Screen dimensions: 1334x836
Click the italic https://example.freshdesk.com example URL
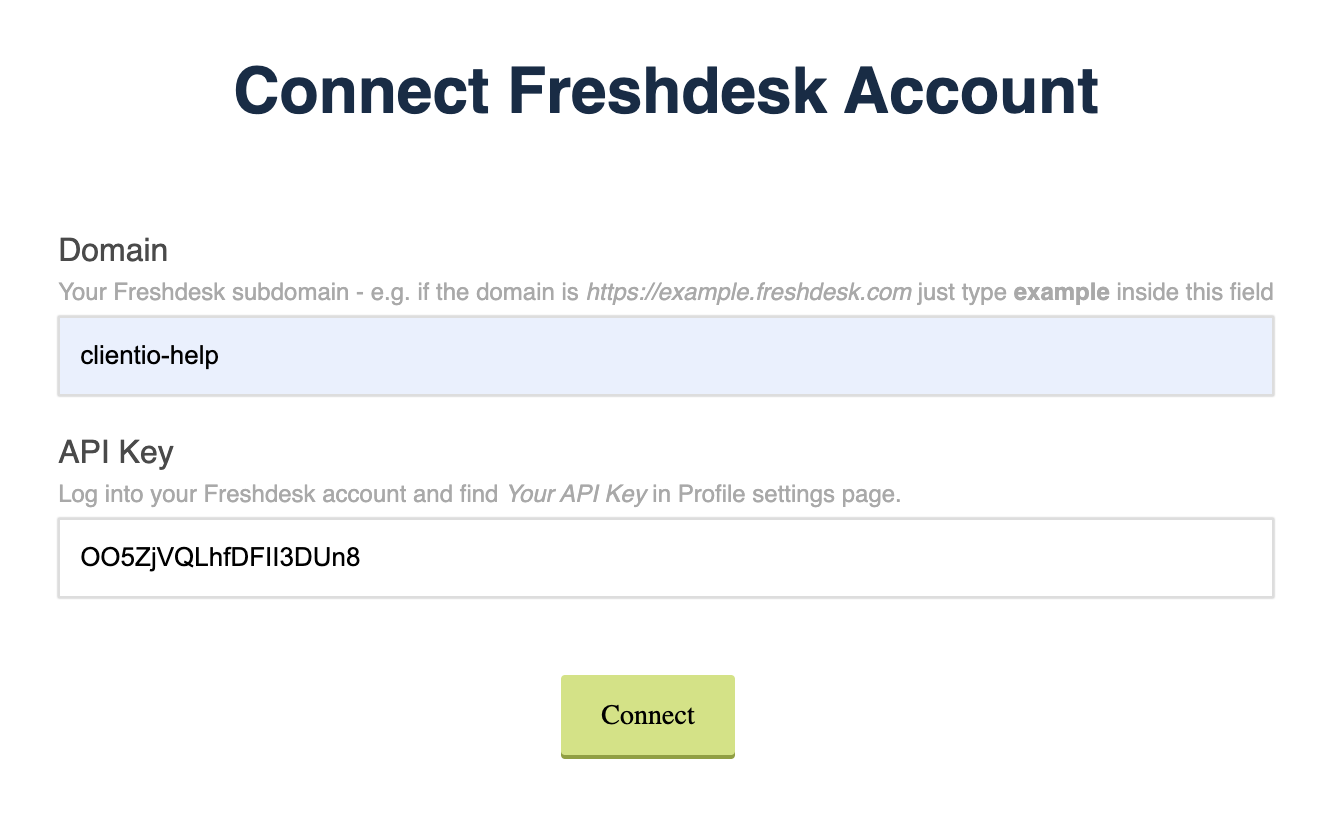[748, 293]
